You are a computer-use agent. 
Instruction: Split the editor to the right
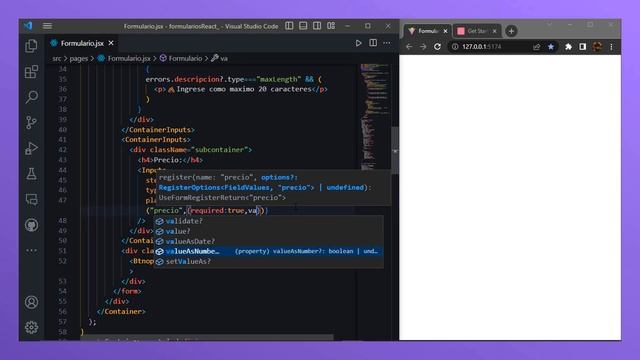tap(373, 43)
